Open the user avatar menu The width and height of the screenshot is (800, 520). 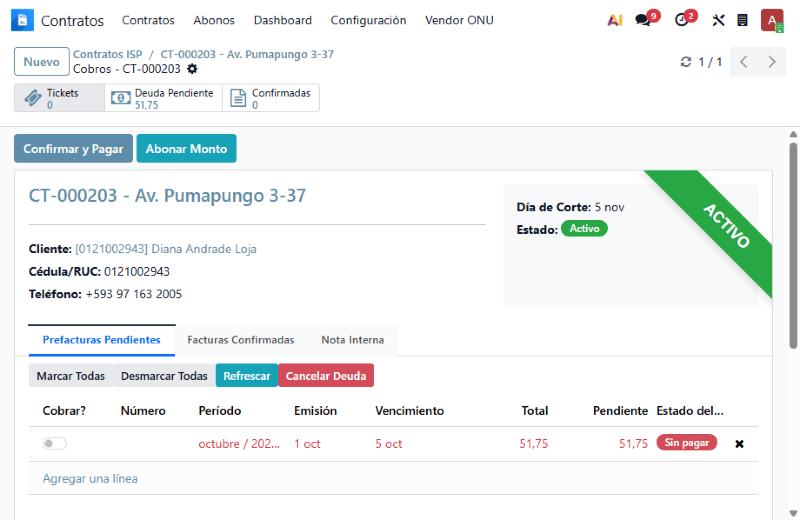pos(772,20)
